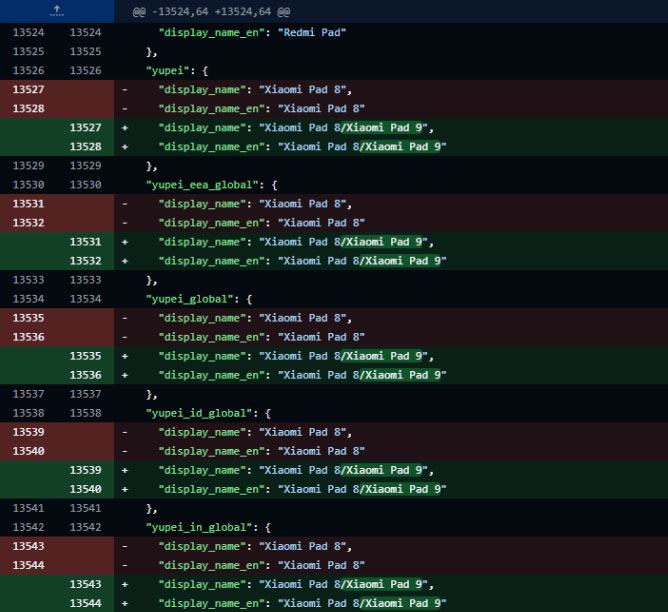Select deleted line number 13532
Image resolution: width=668 pixels, height=612 pixels.
[x=29, y=223]
